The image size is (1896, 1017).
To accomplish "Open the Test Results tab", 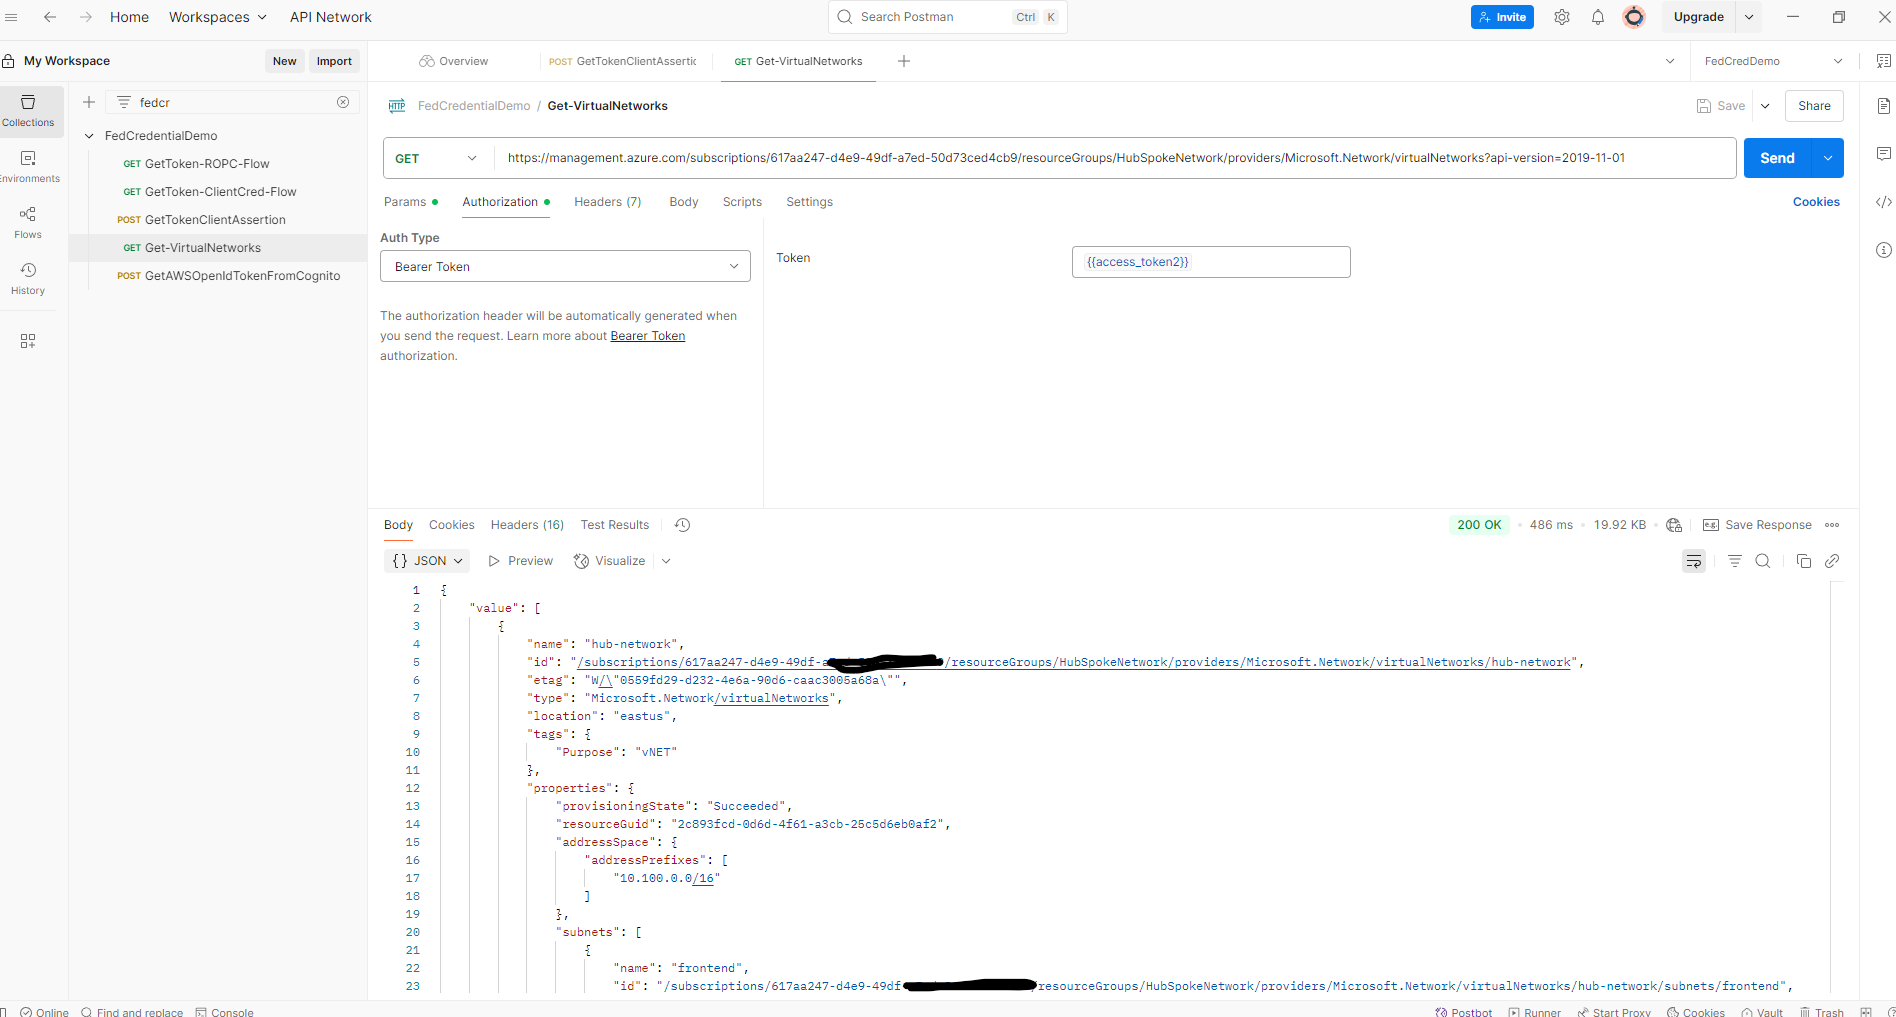I will pyautogui.click(x=615, y=525).
